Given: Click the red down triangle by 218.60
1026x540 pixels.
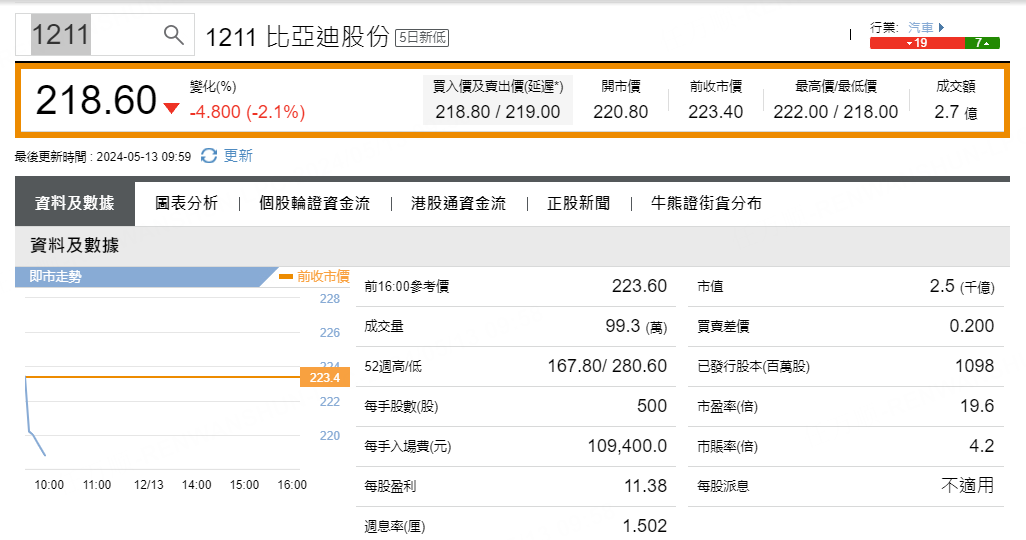Looking at the screenshot, I should pyautogui.click(x=171, y=109).
